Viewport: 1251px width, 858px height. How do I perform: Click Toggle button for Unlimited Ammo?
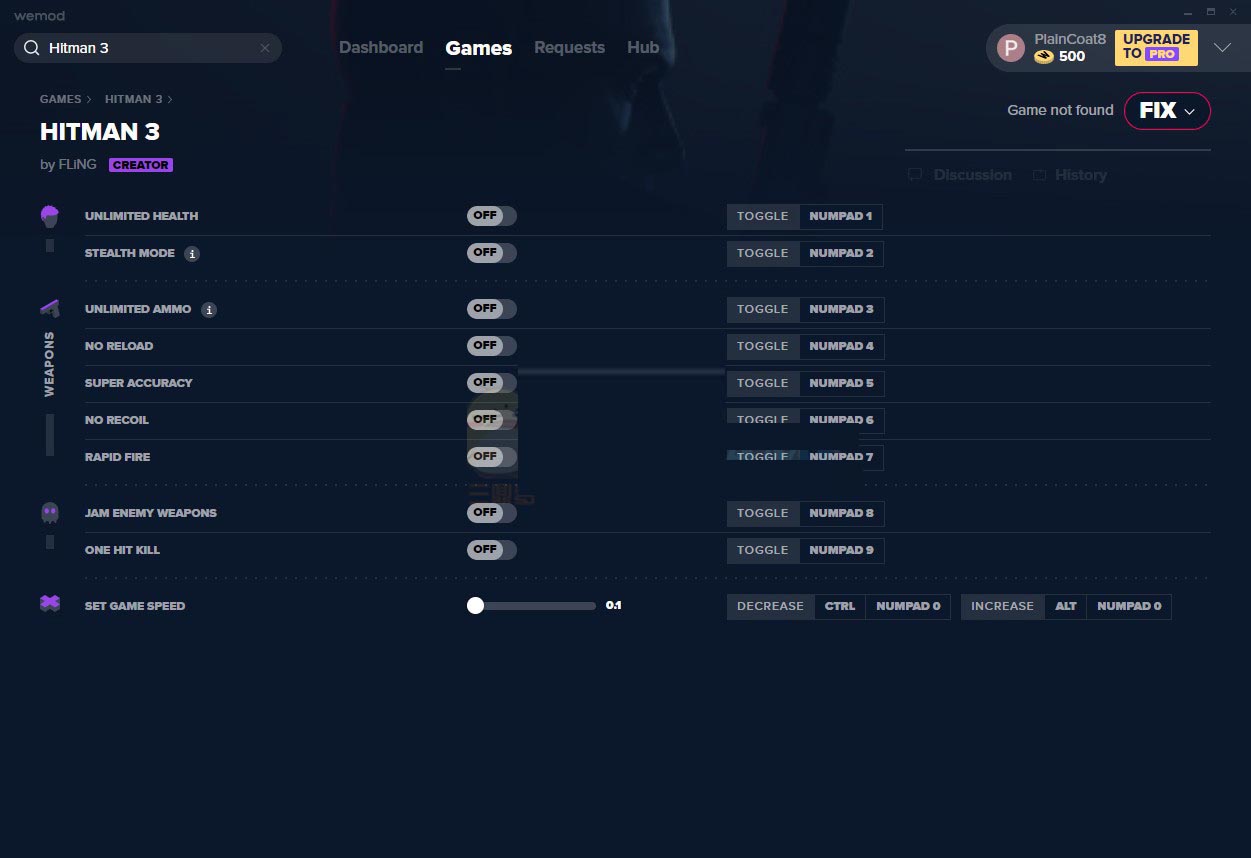763,310
